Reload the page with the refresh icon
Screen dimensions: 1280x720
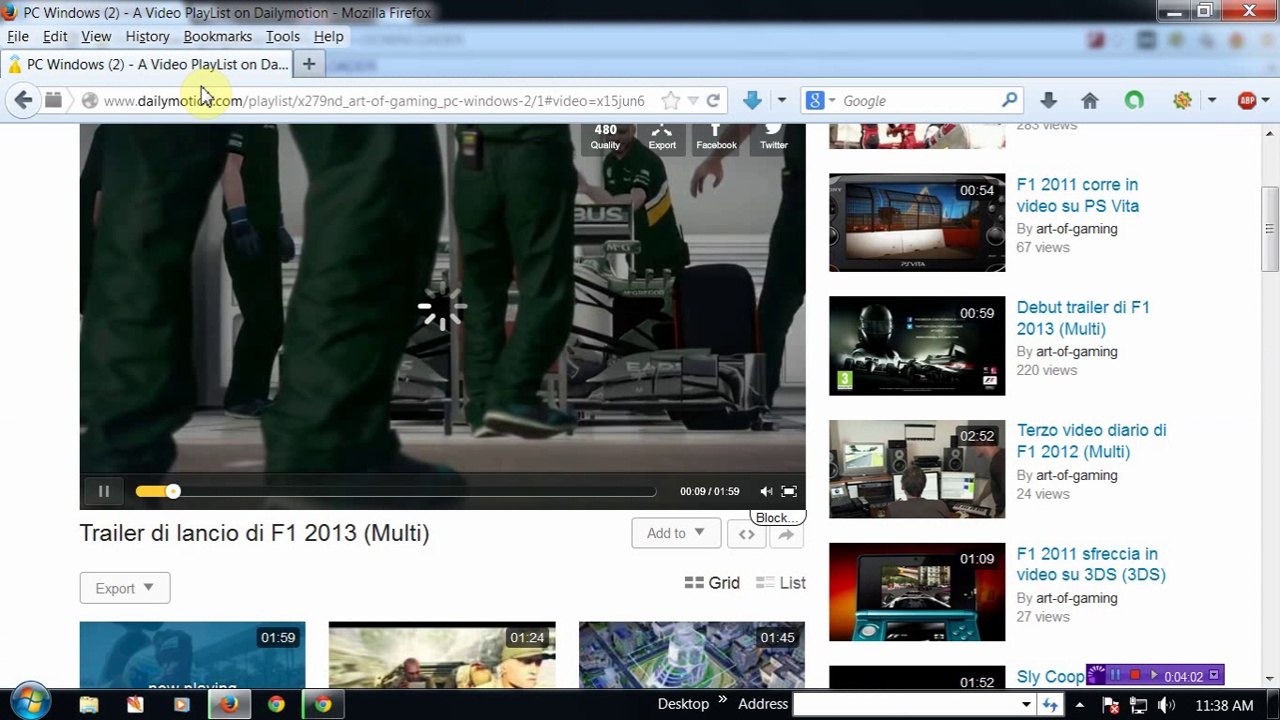pos(713,101)
